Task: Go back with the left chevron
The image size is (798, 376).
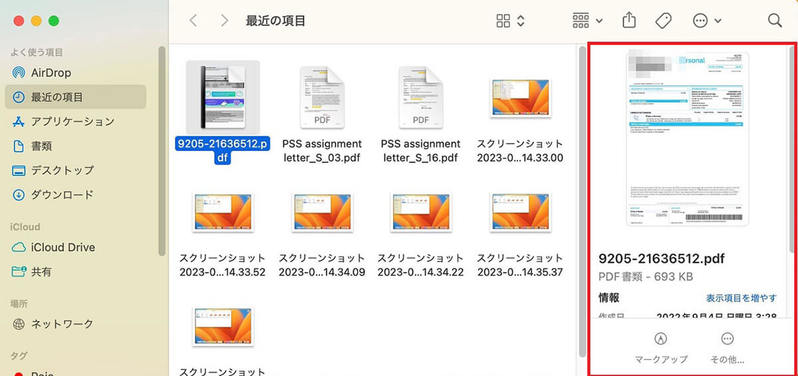Action: tap(193, 21)
